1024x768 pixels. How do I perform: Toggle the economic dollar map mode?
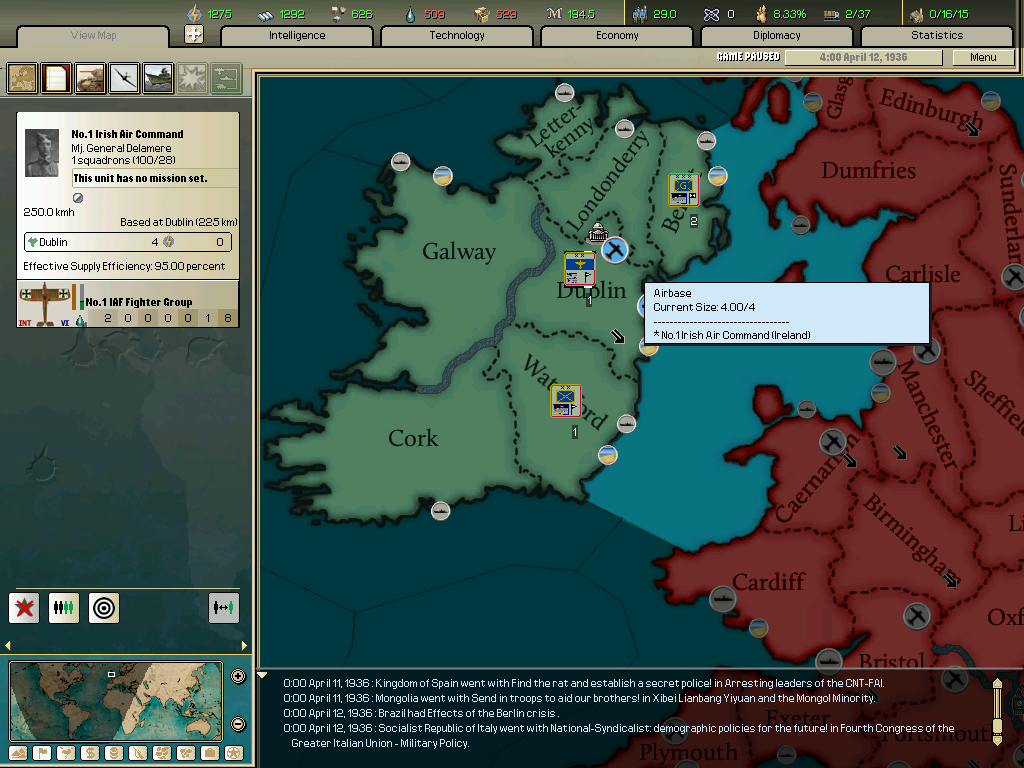pyautogui.click(x=90, y=752)
